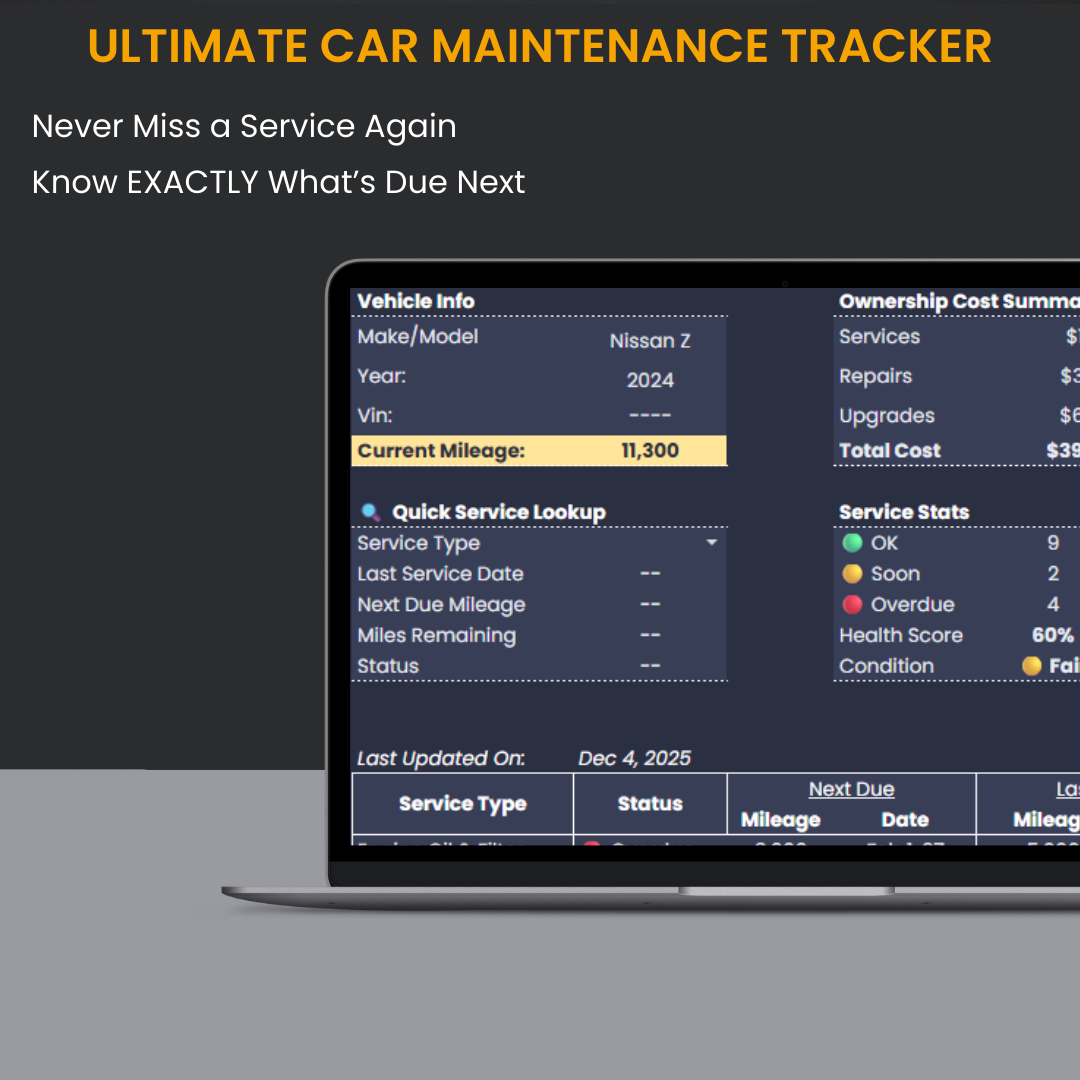
Task: Click the underlined Next Due column header
Action: [x=851, y=789]
